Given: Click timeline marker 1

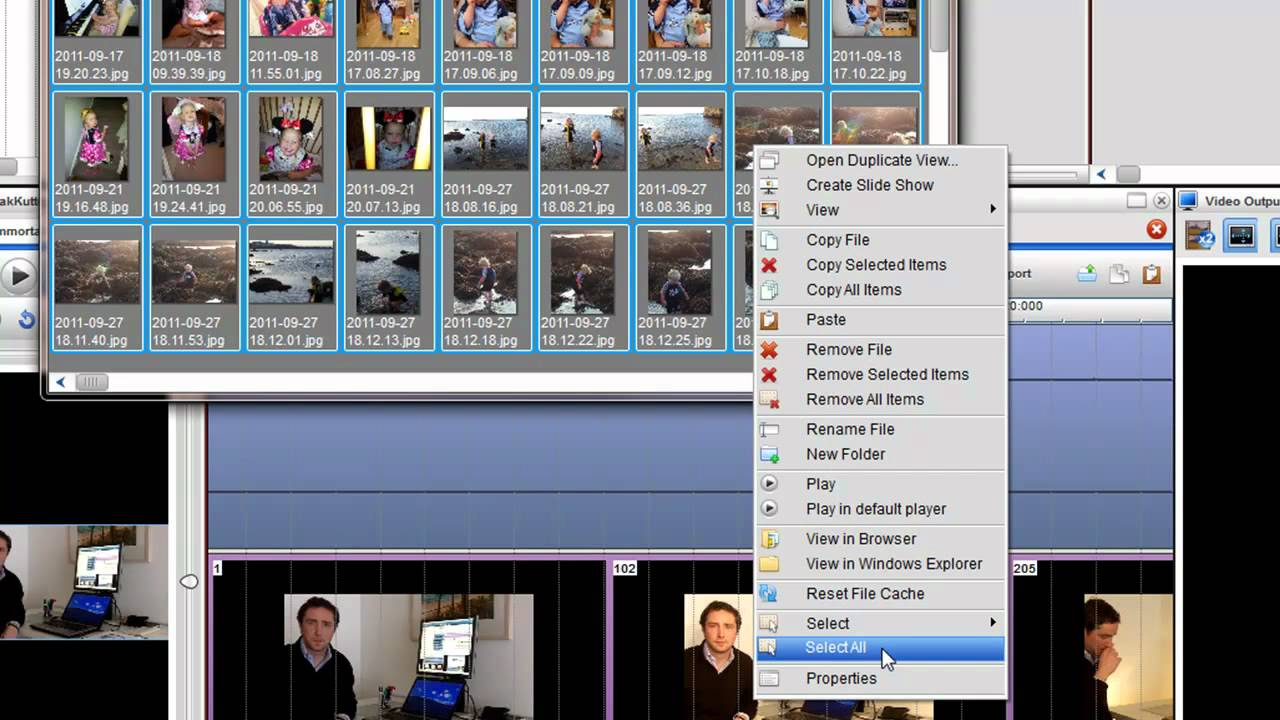Looking at the screenshot, I should tap(217, 568).
